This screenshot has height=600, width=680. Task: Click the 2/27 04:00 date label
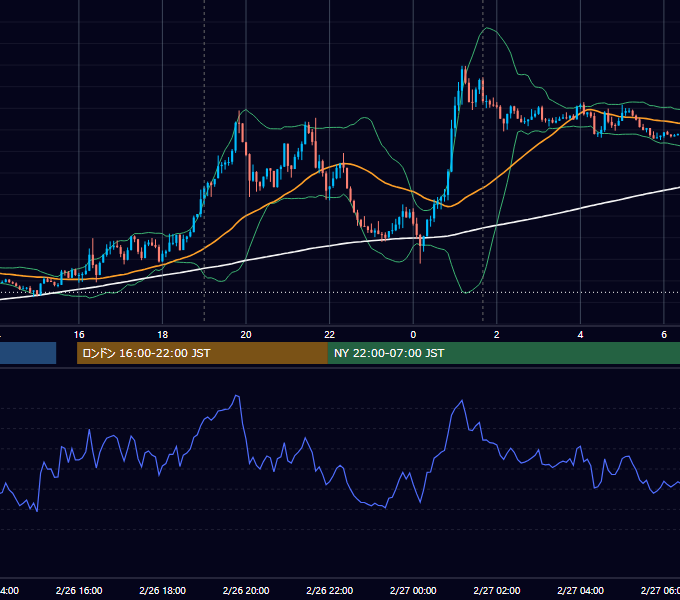(x=580, y=590)
